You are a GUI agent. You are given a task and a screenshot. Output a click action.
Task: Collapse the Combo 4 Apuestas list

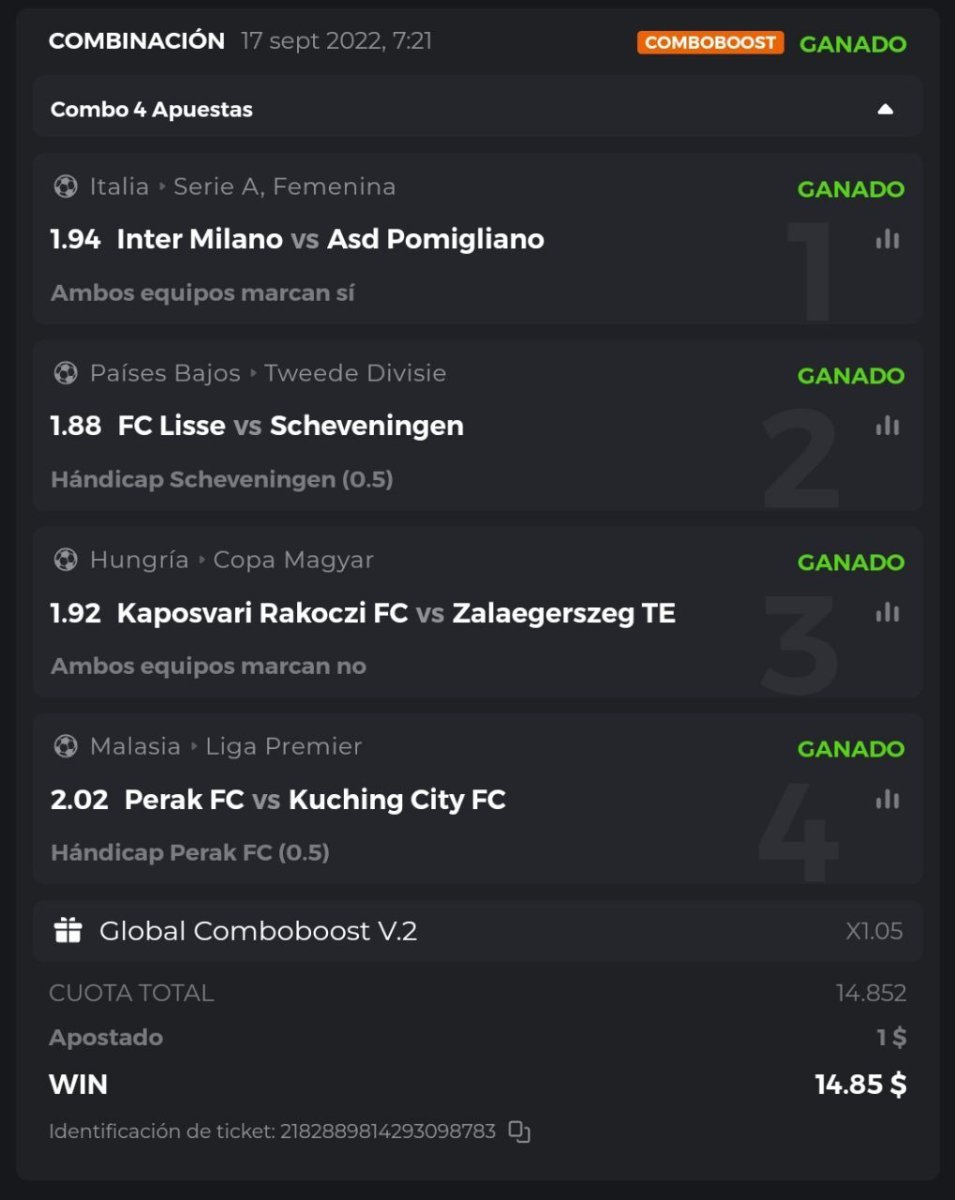(x=885, y=109)
